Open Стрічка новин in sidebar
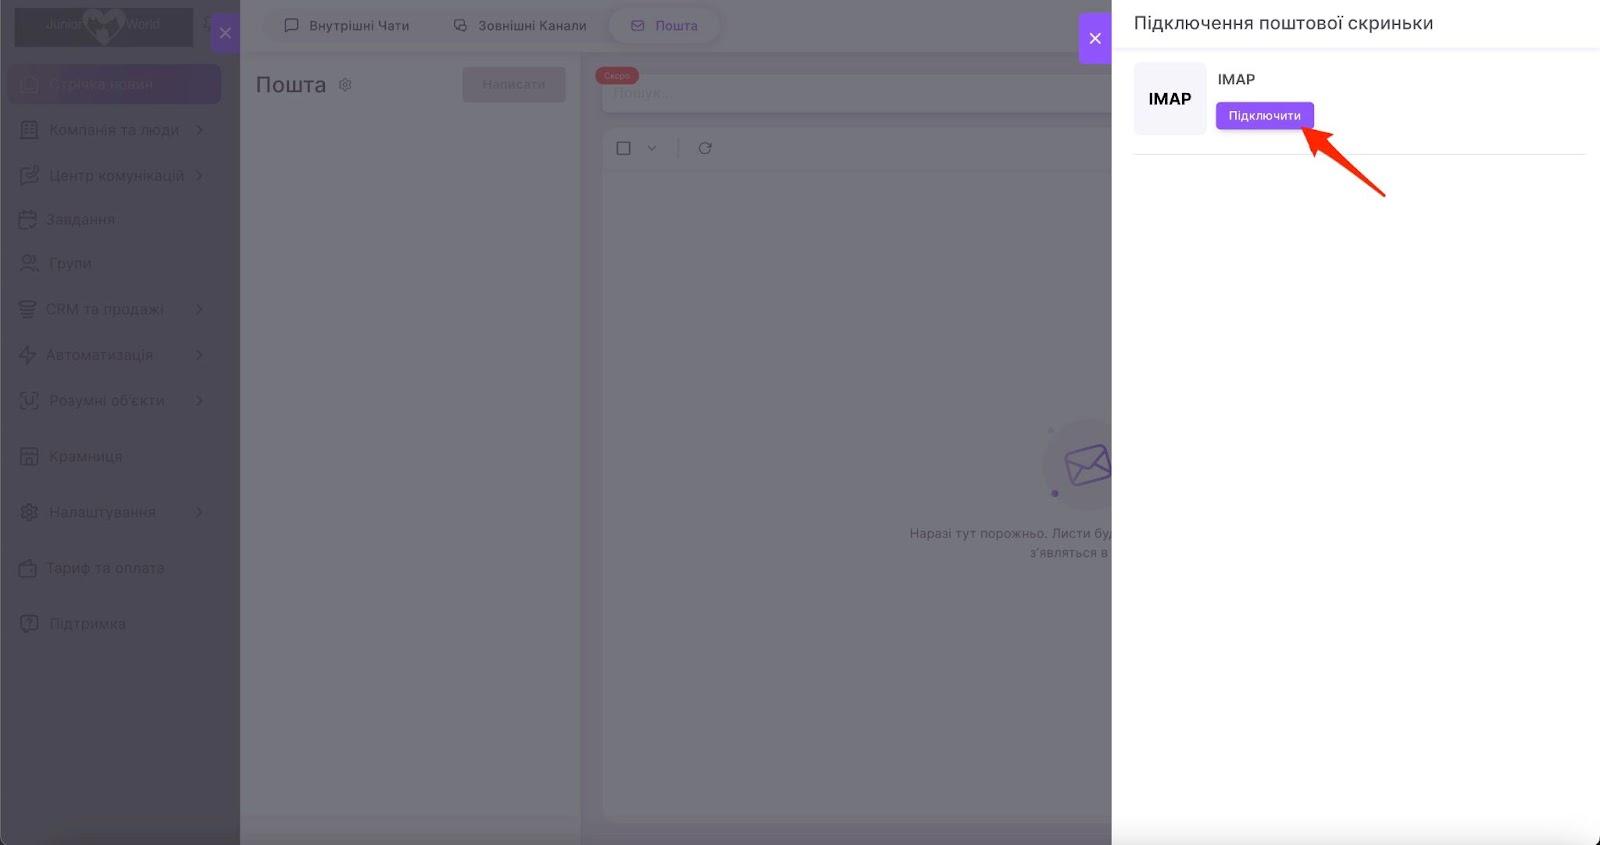Viewport: 1600px width, 845px height. [114, 84]
